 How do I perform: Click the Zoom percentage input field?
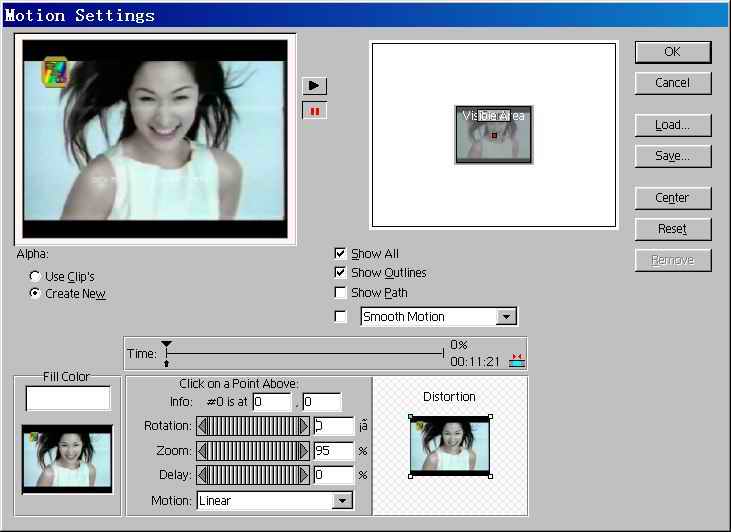(x=334, y=451)
